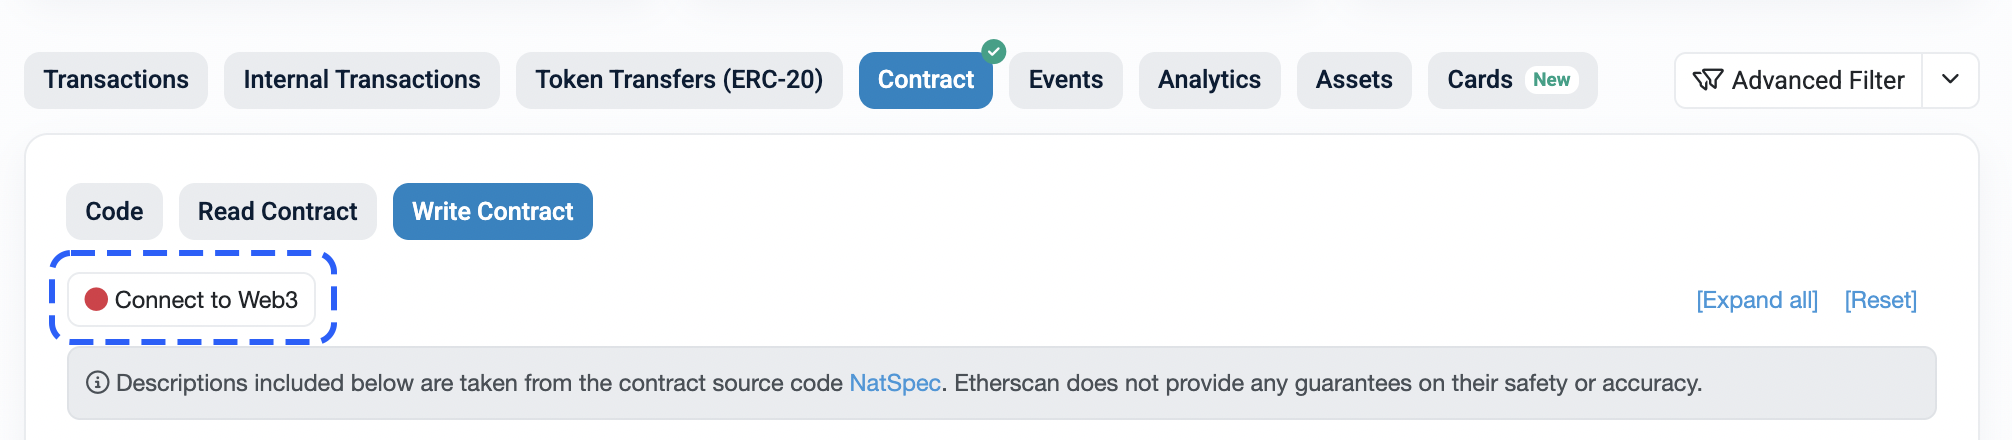Click the New badge on Cards

point(1552,80)
